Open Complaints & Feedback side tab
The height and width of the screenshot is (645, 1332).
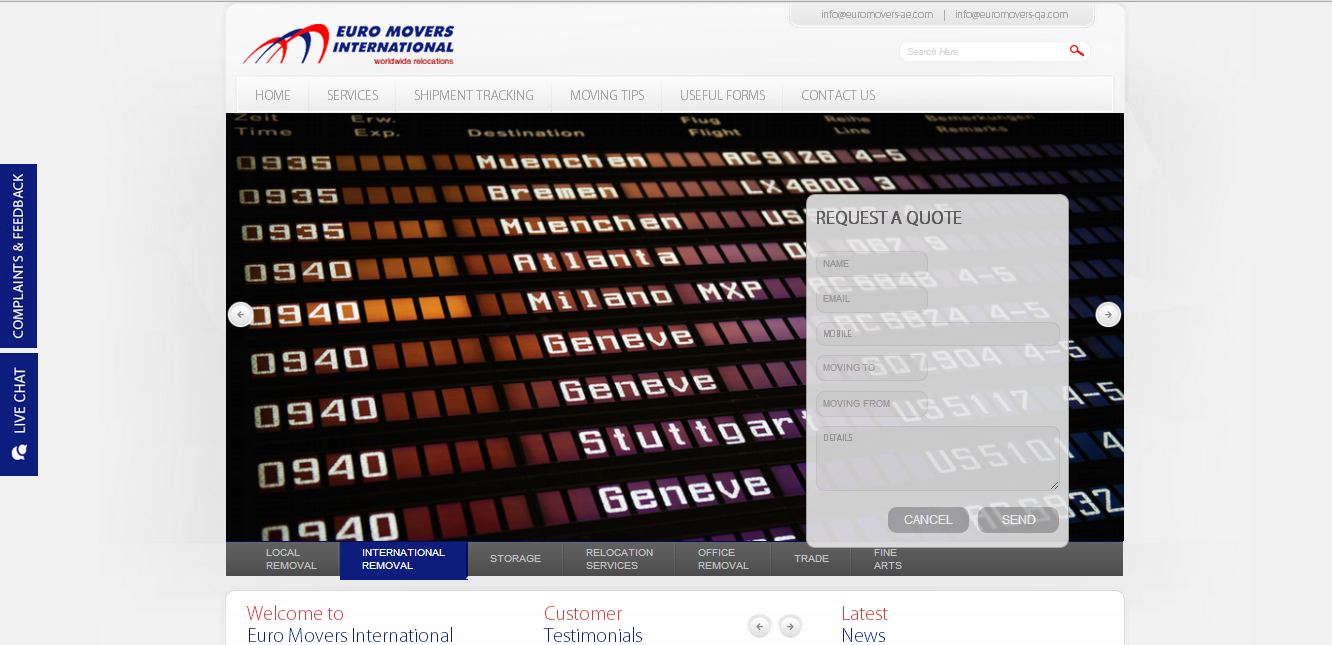[x=19, y=256]
